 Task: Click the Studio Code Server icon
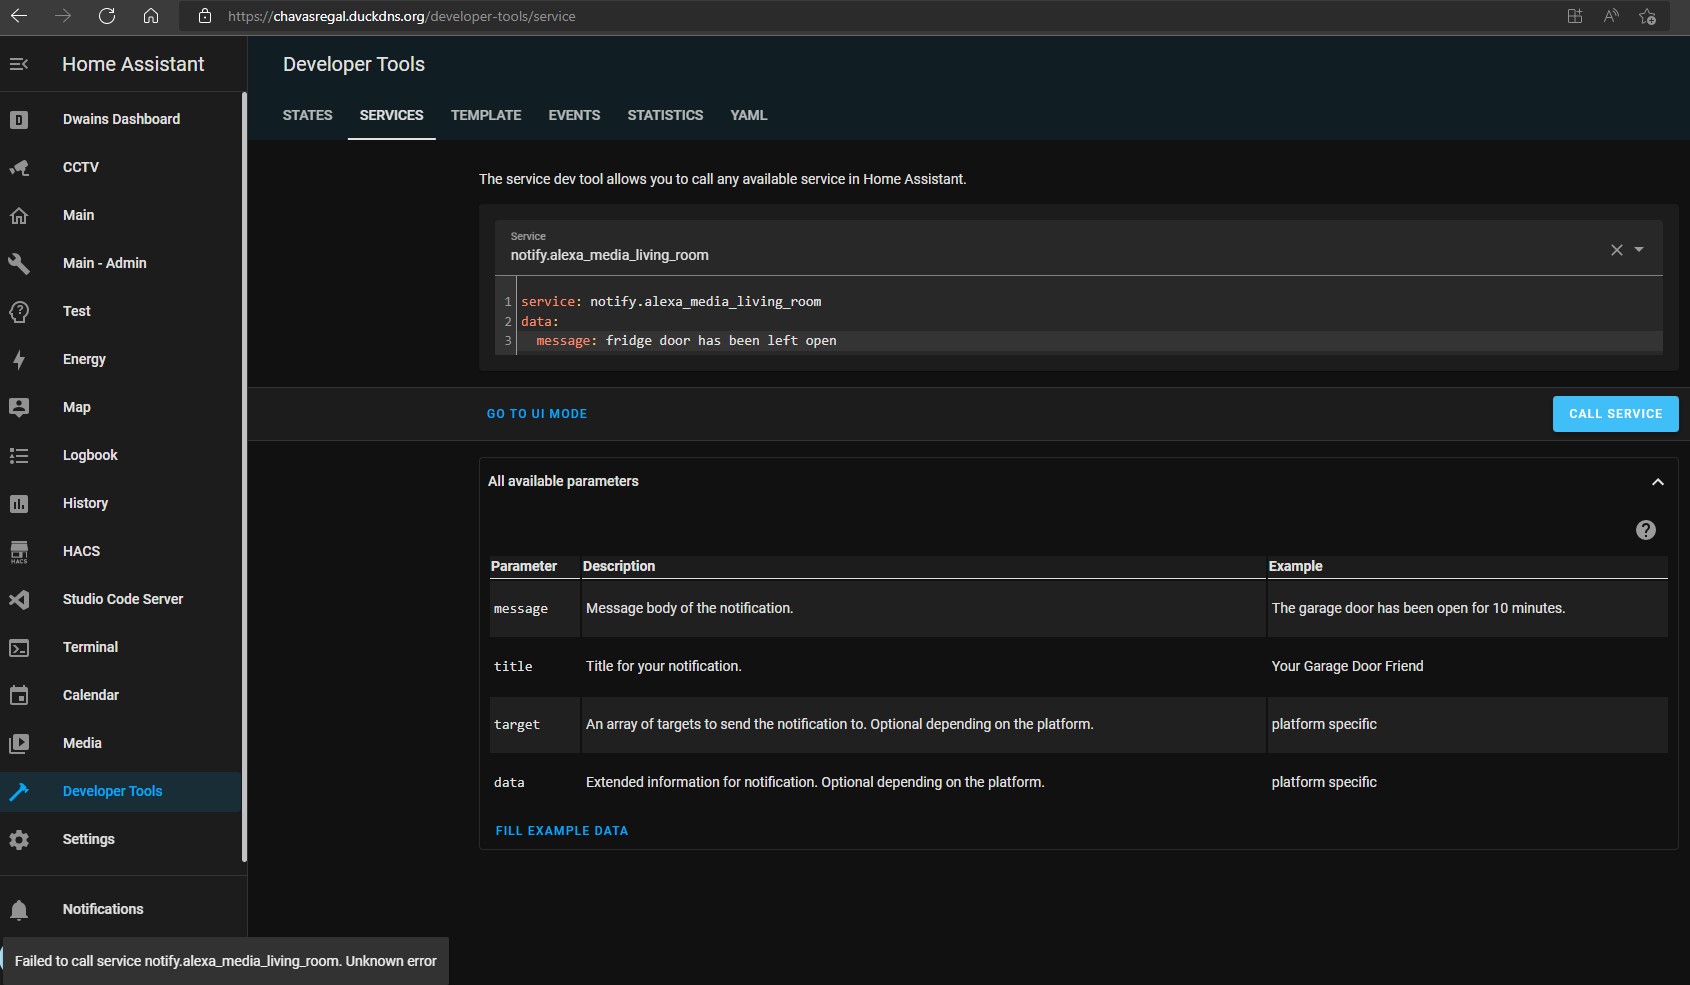[x=19, y=599]
